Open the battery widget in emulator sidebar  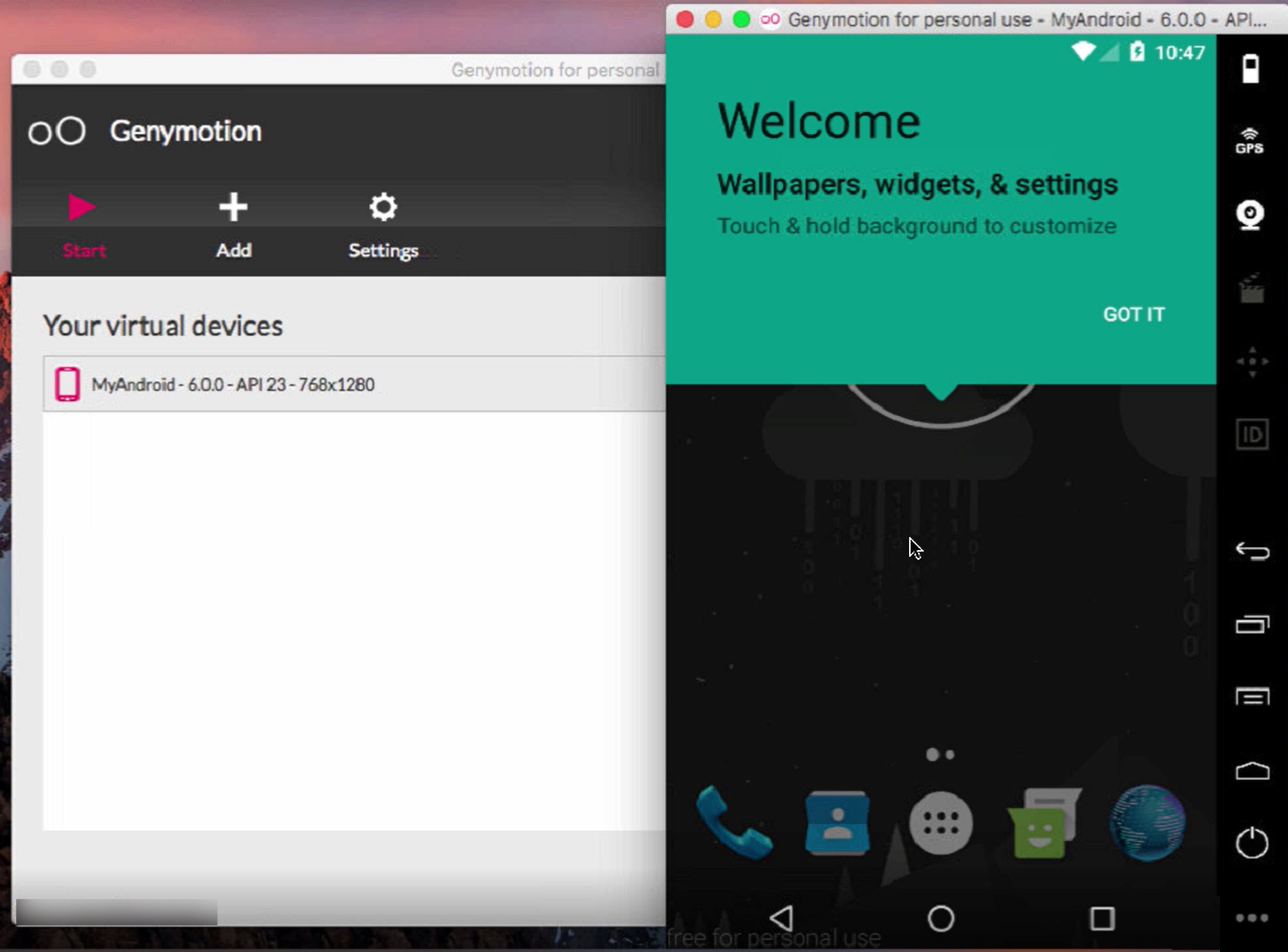click(x=1250, y=69)
